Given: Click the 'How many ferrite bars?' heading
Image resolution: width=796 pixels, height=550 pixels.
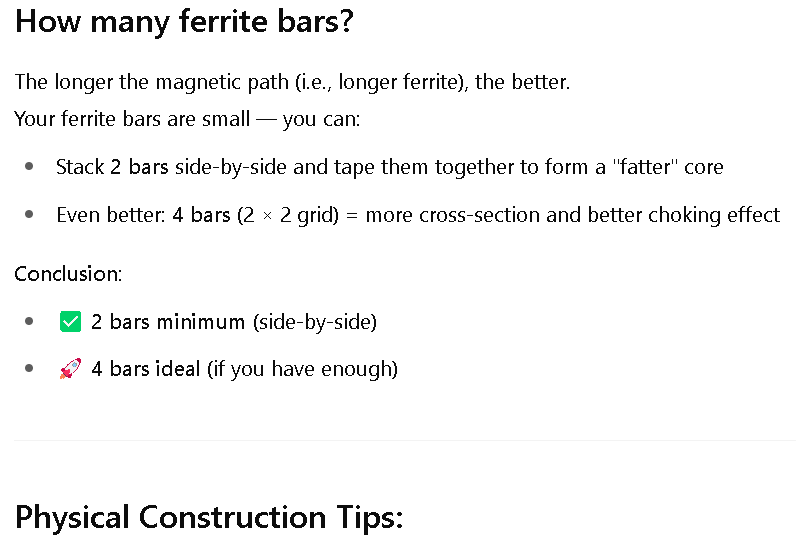Looking at the screenshot, I should 184,22.
